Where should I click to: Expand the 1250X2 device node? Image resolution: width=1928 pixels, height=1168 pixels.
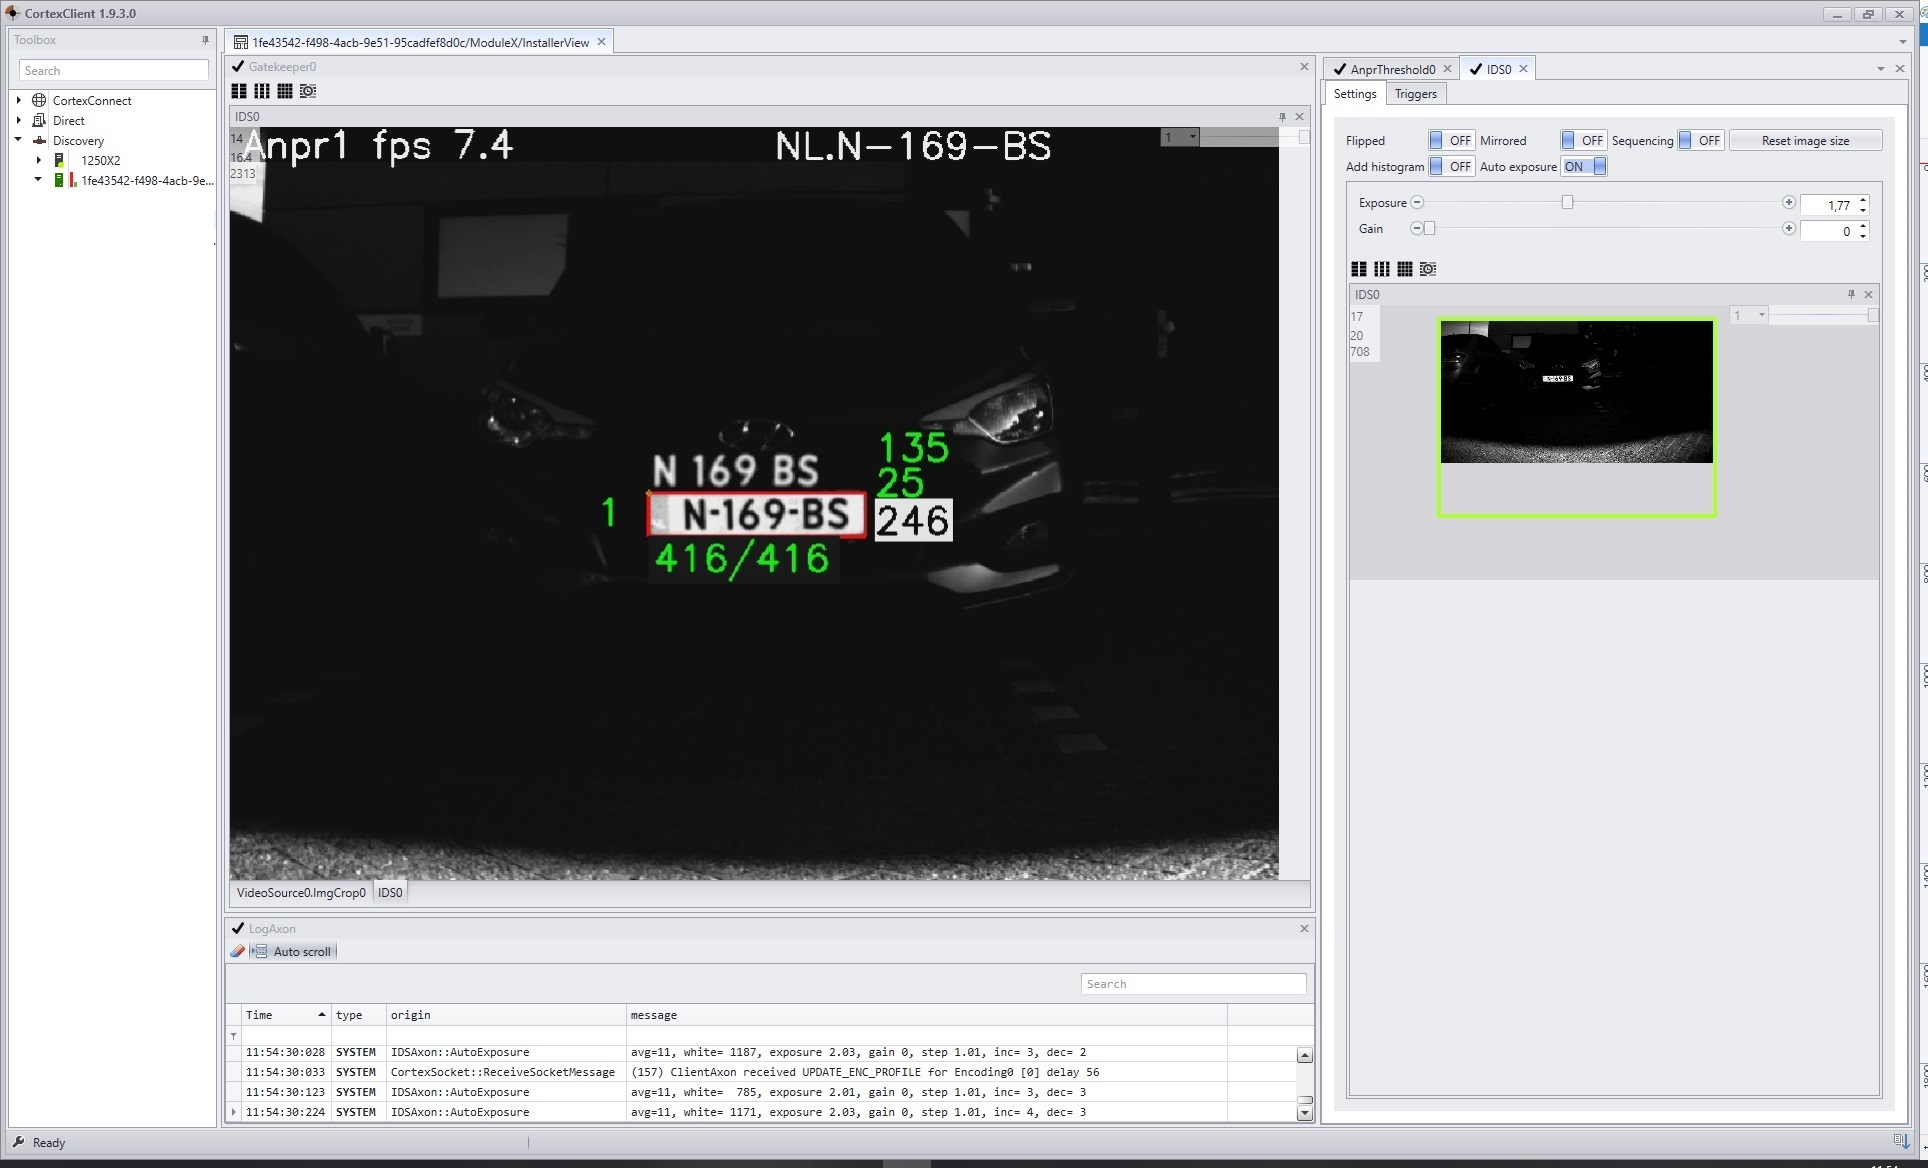coord(39,161)
